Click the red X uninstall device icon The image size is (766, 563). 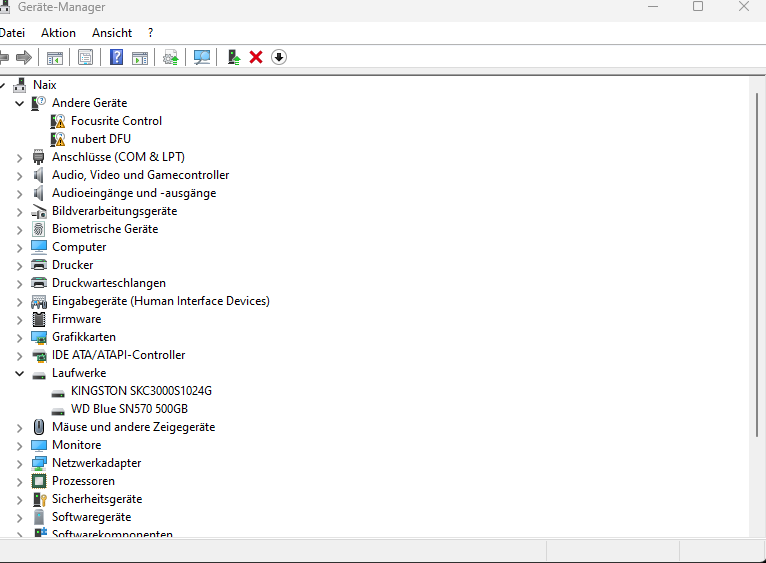(256, 57)
